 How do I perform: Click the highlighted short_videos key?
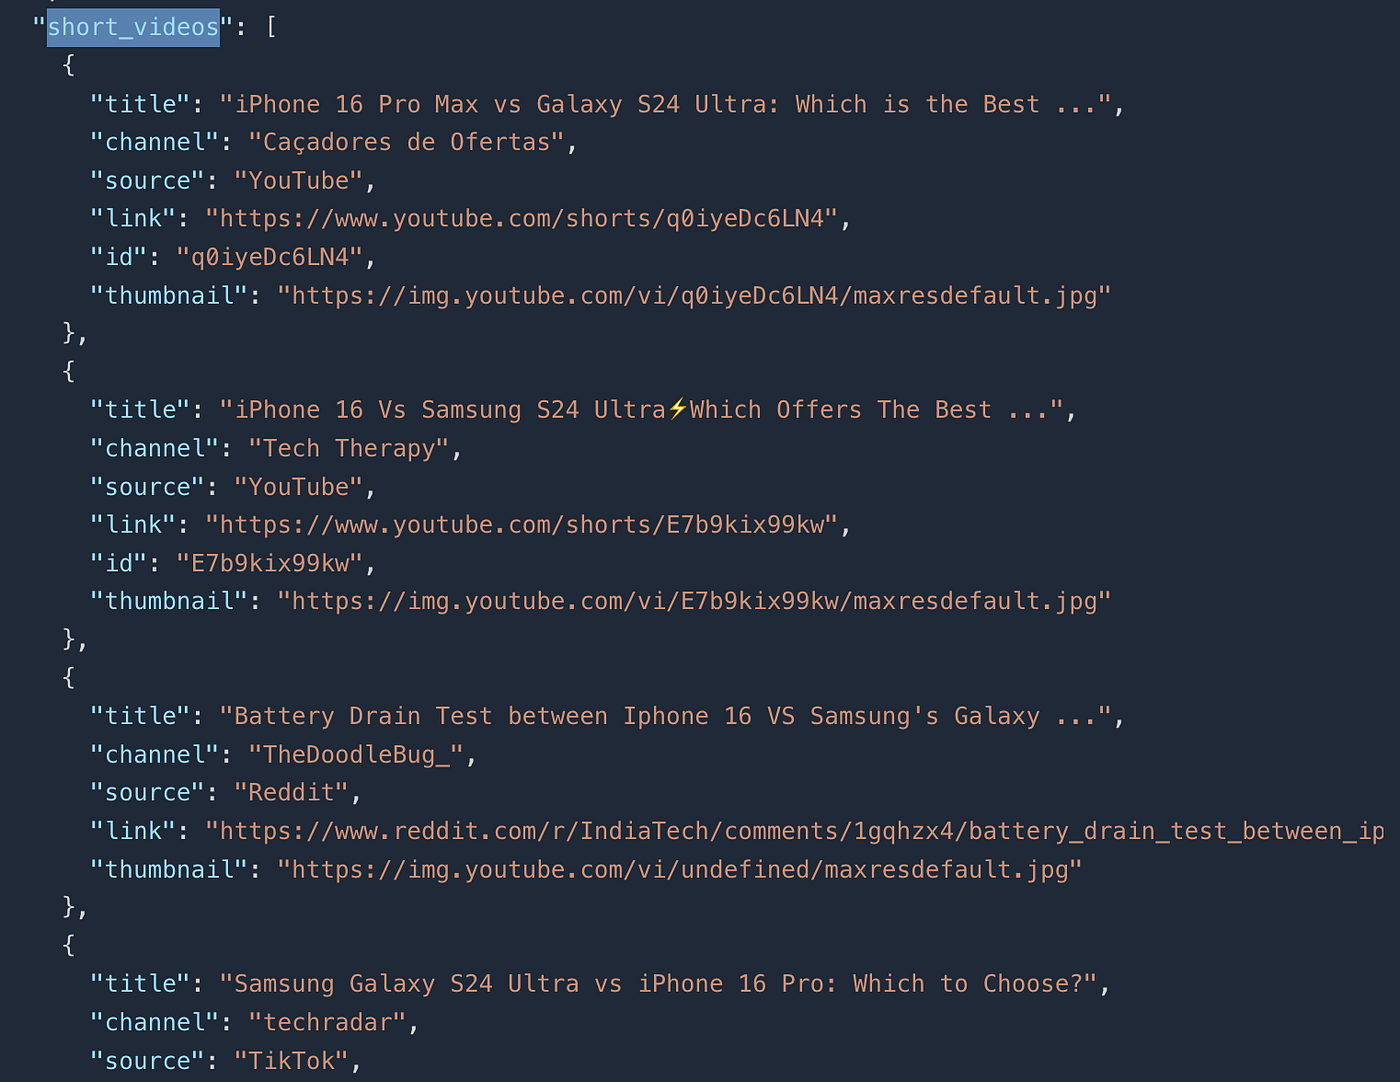133,27
